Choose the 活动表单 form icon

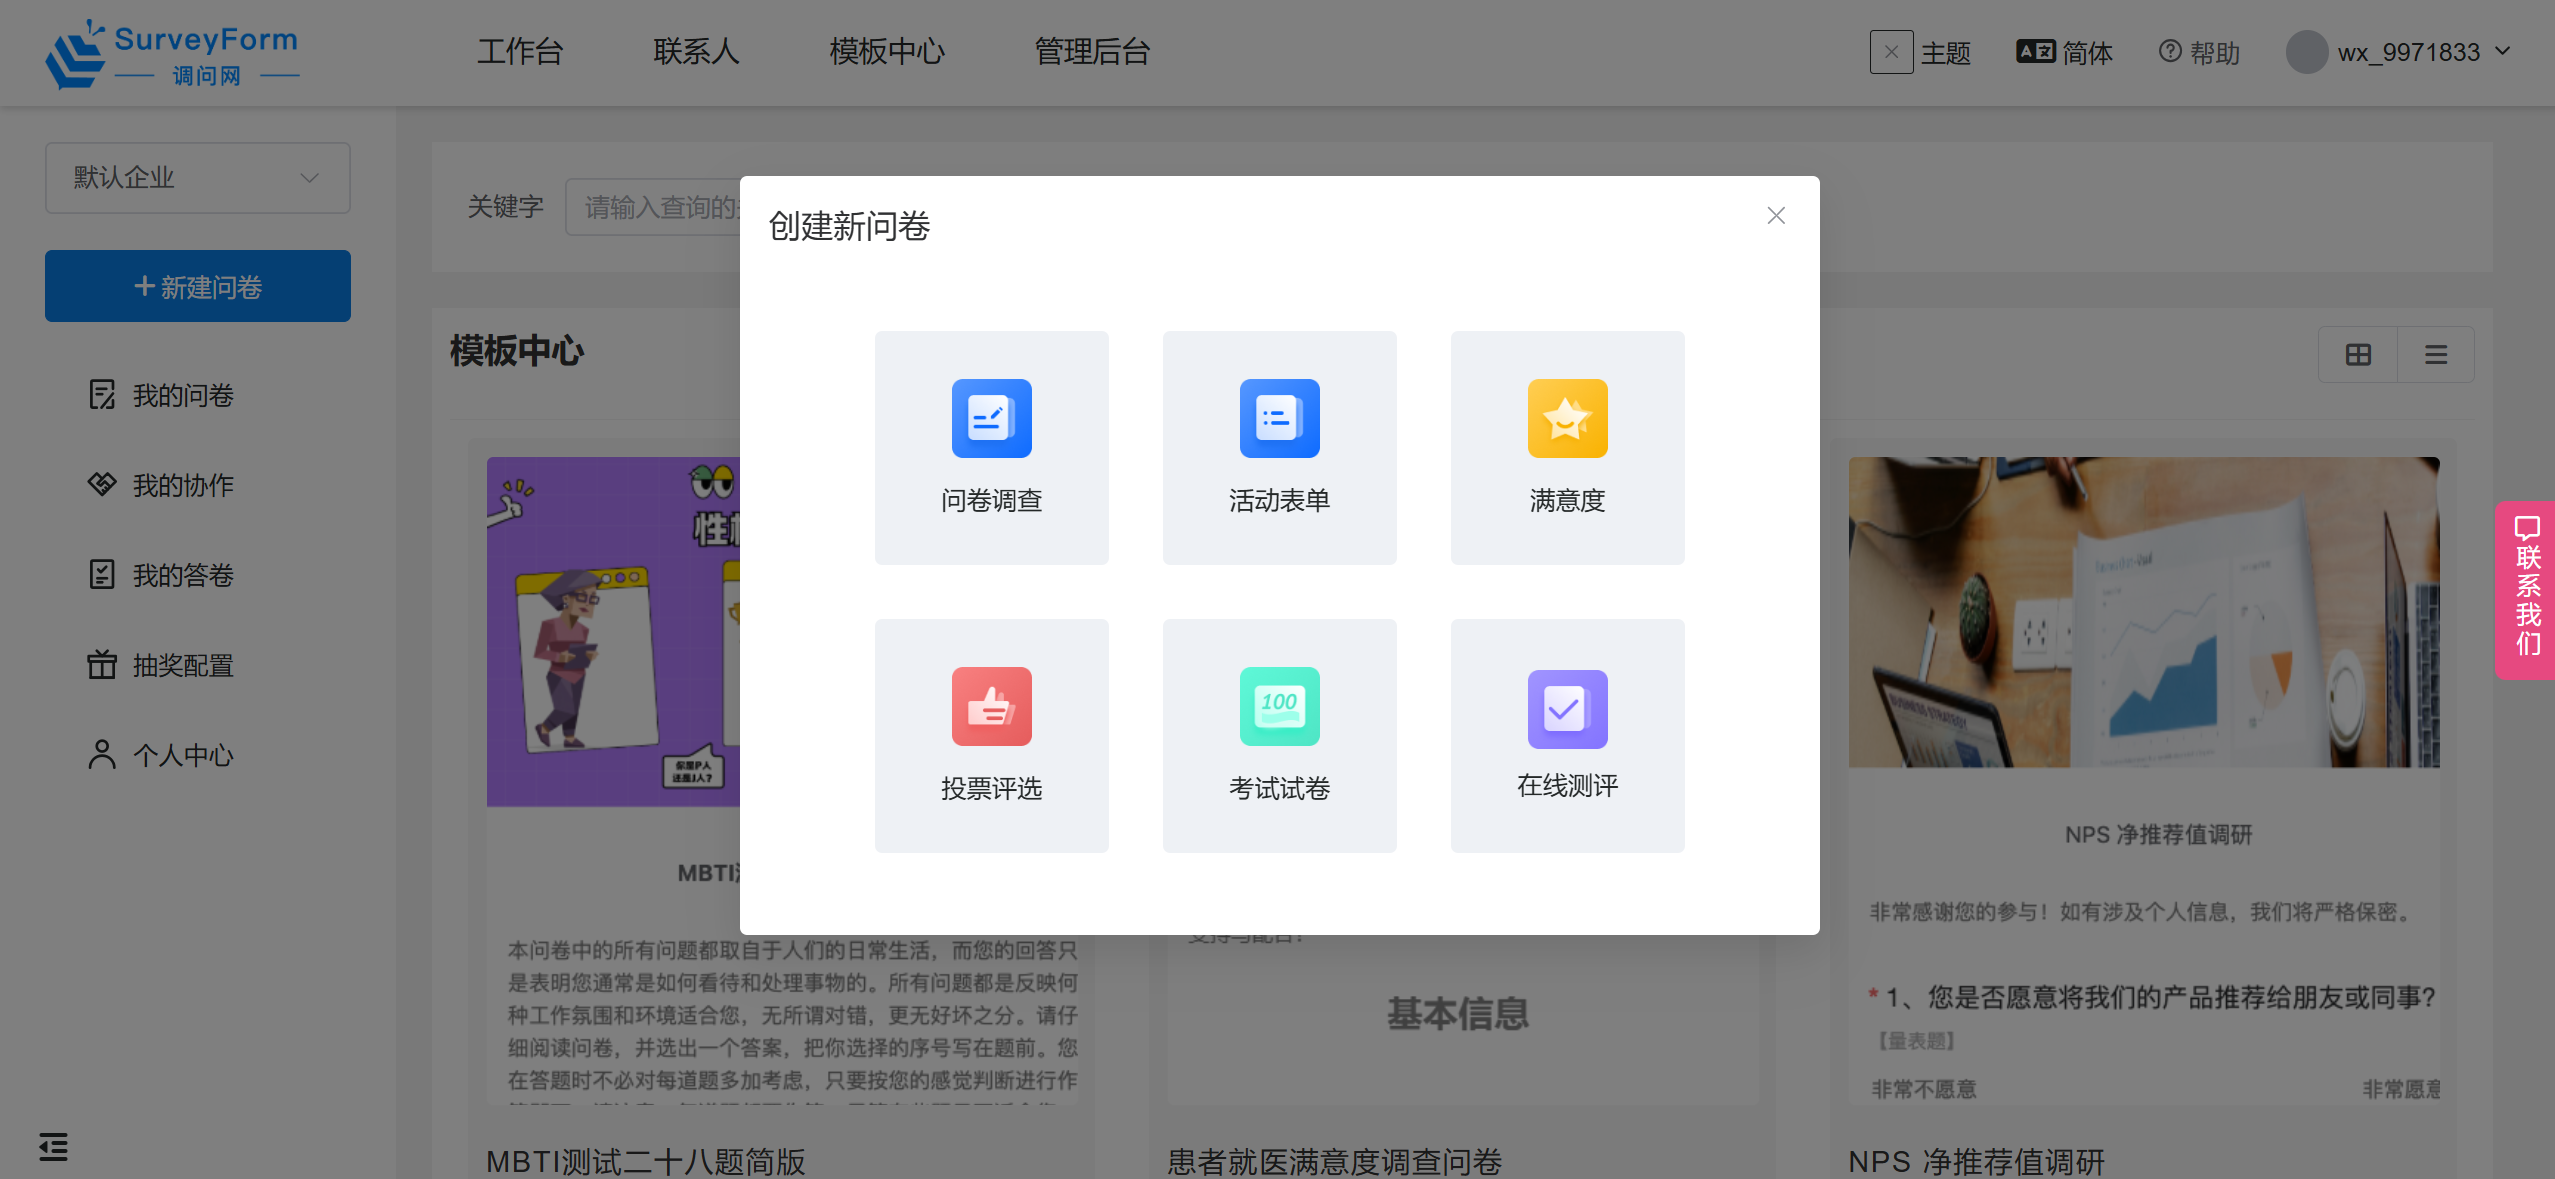(x=1279, y=418)
